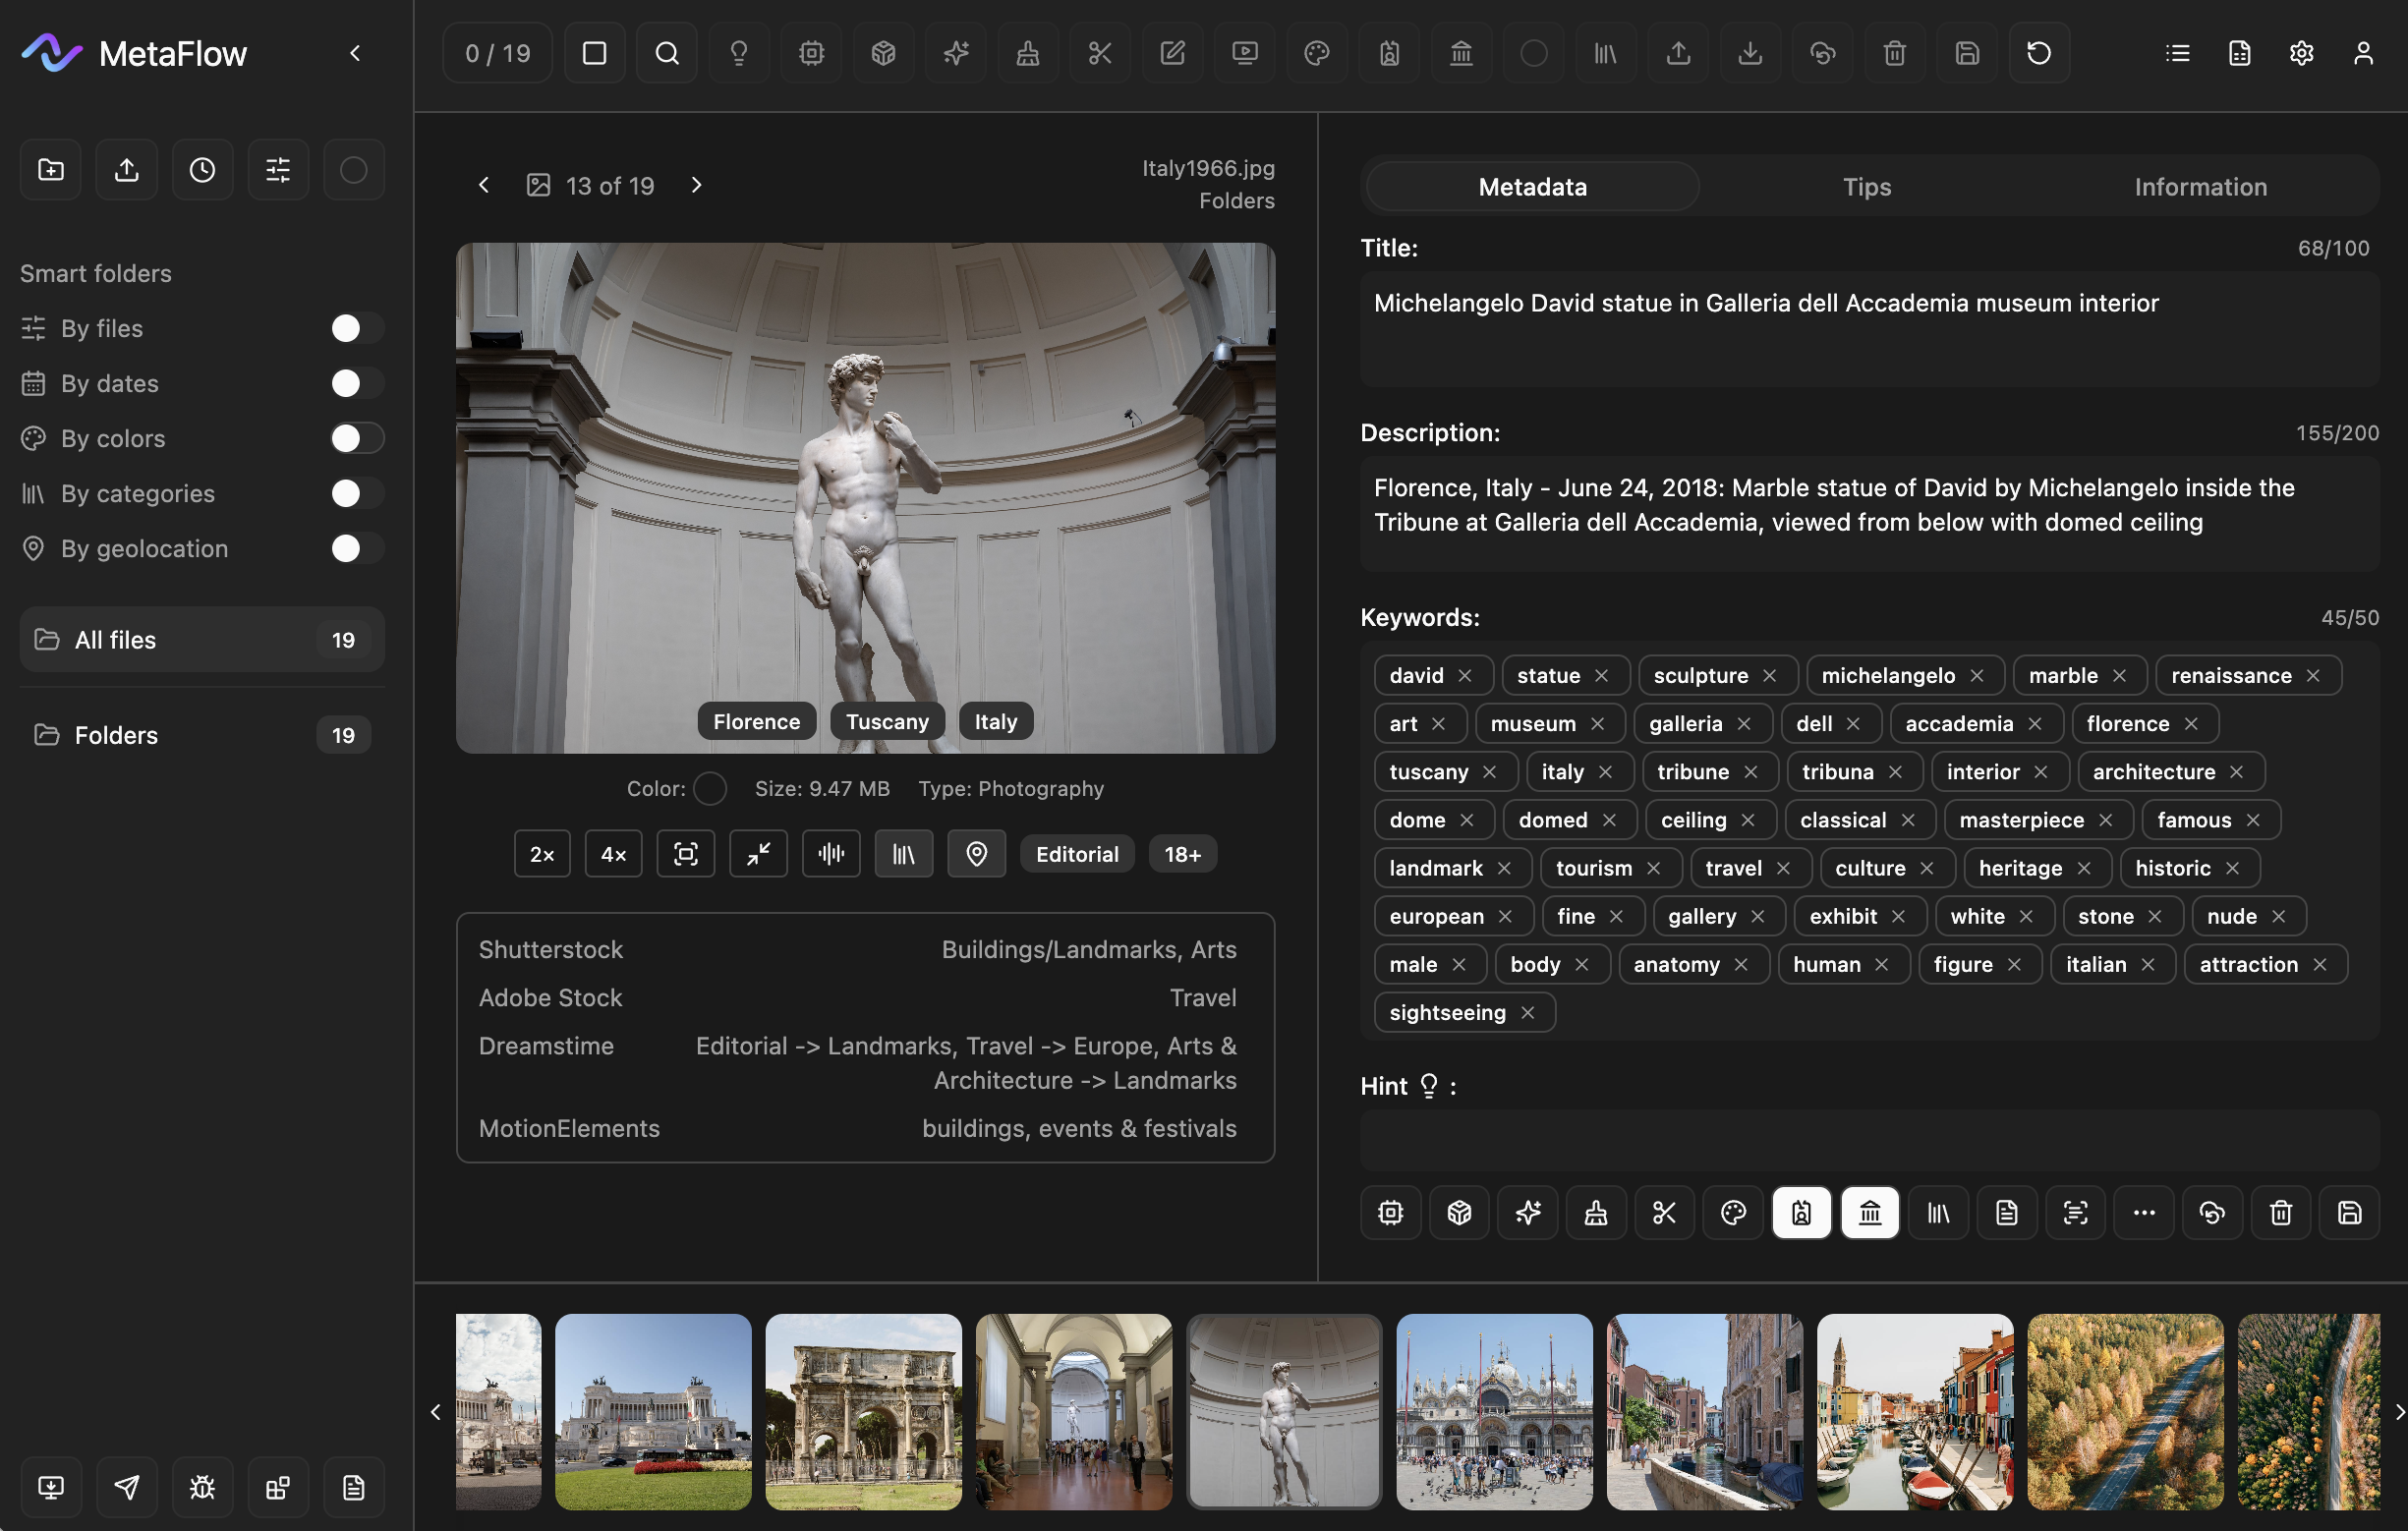Click the trash icon in top toolbar
The width and height of the screenshot is (2408, 1531).
click(1894, 53)
